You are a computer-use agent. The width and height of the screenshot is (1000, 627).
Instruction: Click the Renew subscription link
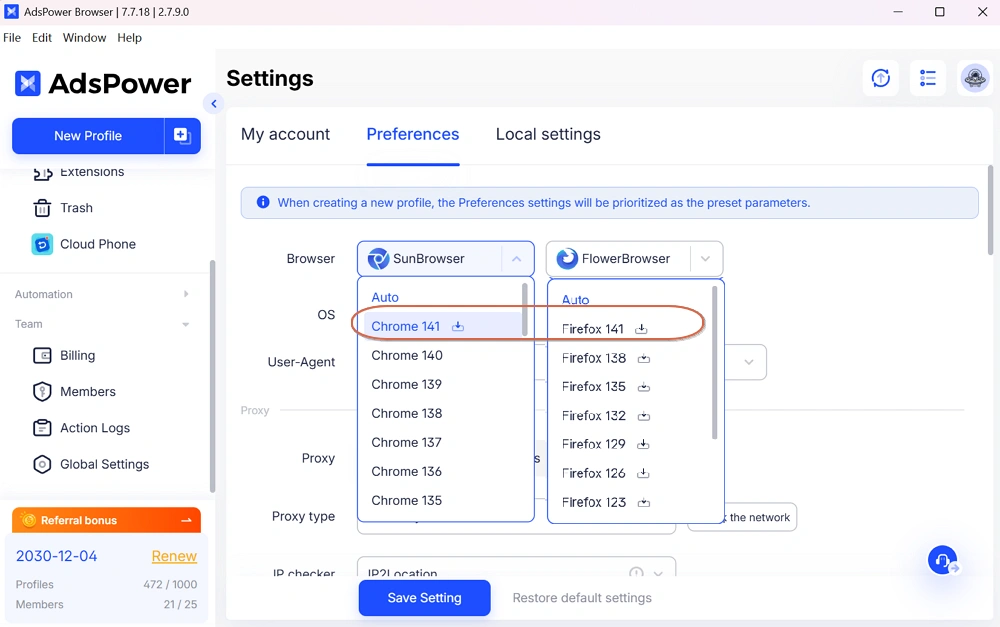point(174,556)
